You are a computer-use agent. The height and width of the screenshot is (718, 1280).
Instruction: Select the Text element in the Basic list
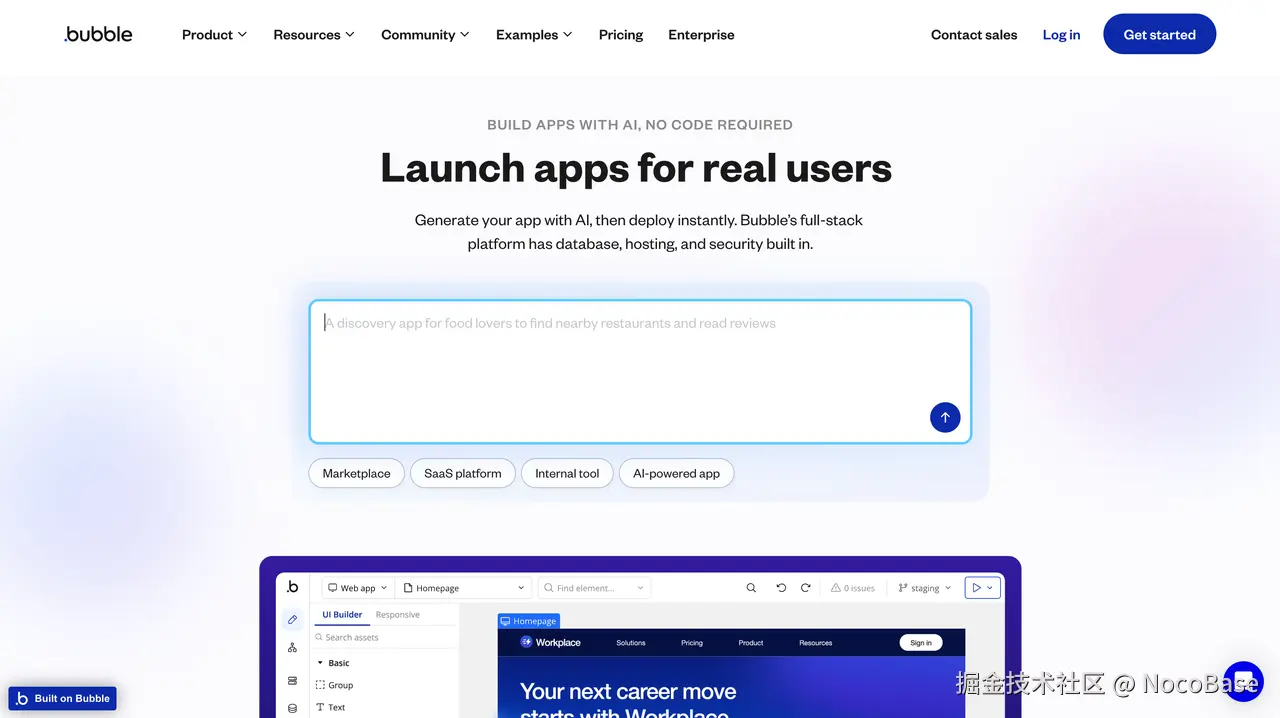pos(330,707)
